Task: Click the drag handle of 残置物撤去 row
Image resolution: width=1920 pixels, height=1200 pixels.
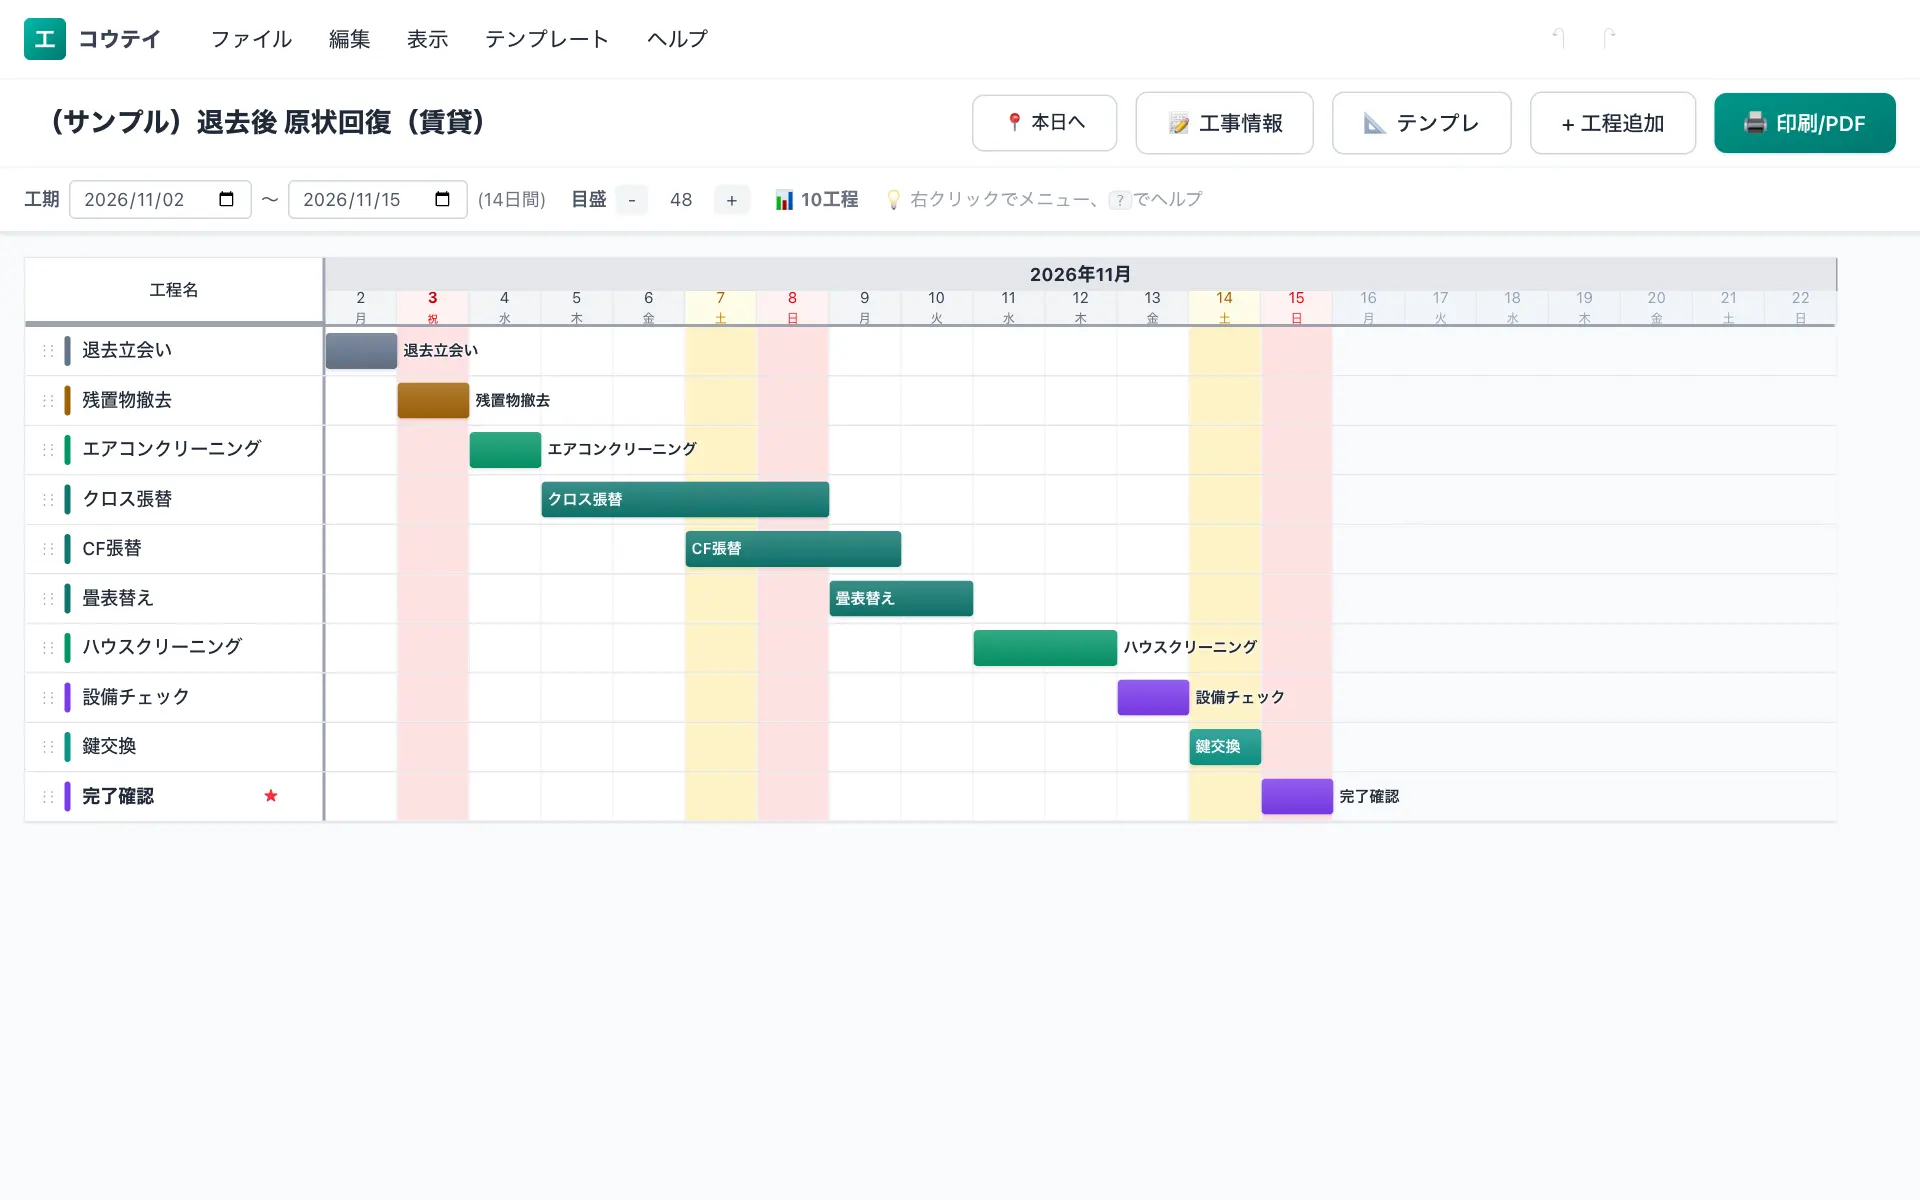Action: click(47, 400)
